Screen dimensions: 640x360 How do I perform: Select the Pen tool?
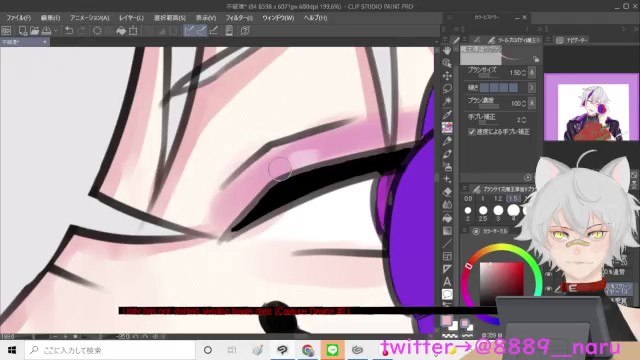[447, 141]
